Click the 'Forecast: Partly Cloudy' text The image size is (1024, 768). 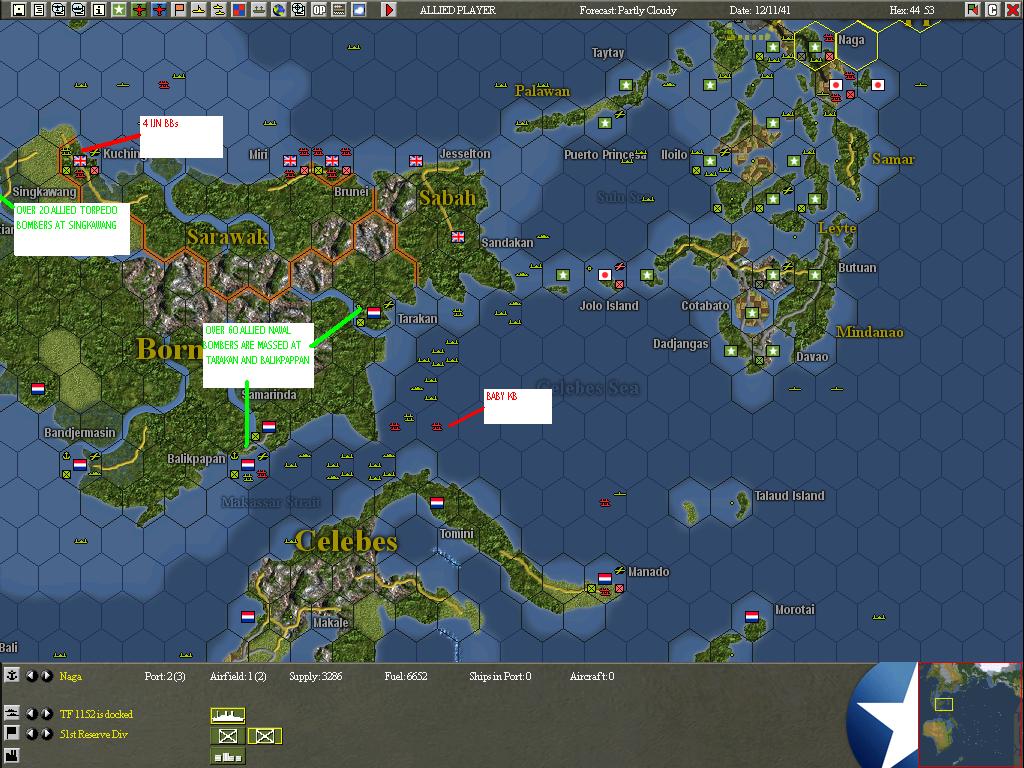point(628,10)
